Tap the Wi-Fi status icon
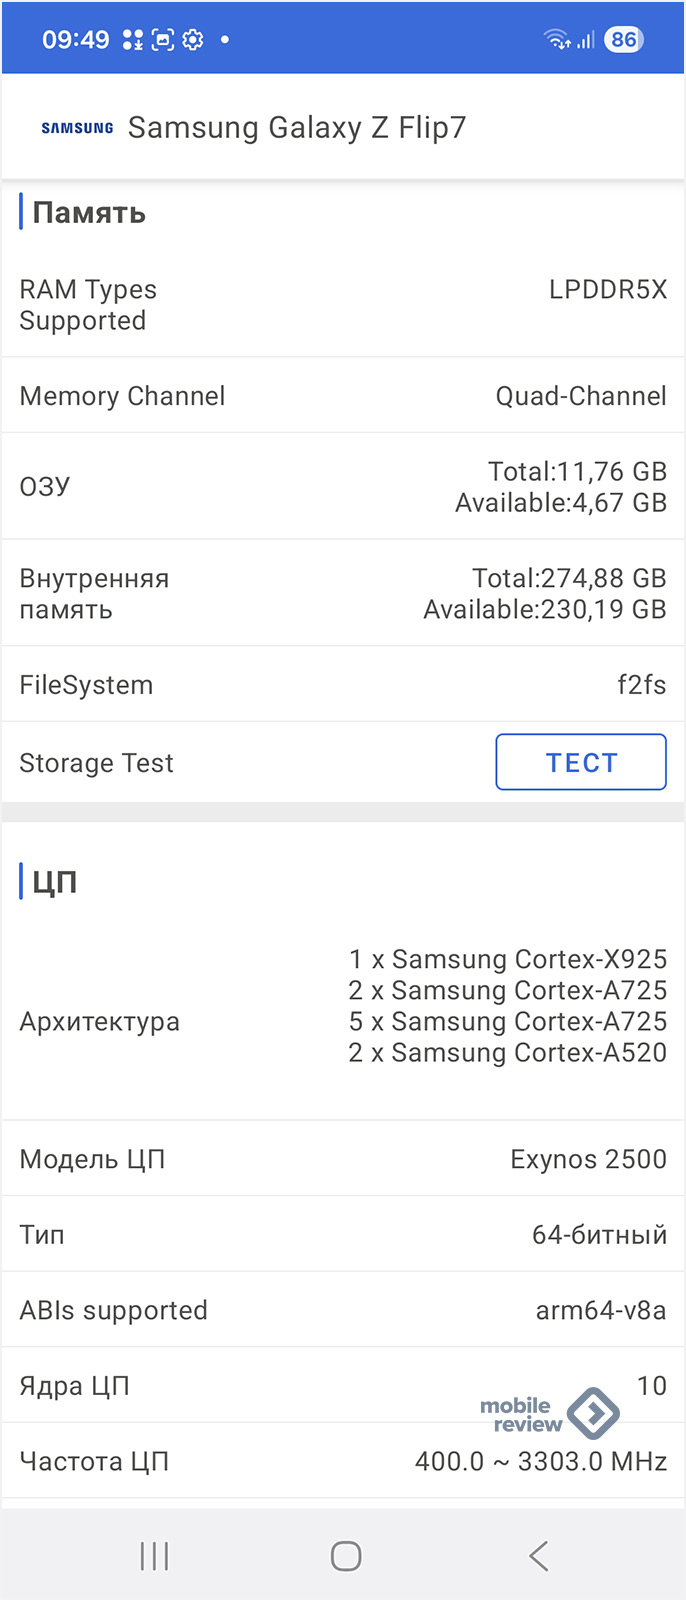Image resolution: width=686 pixels, height=1600 pixels. [x=557, y=40]
